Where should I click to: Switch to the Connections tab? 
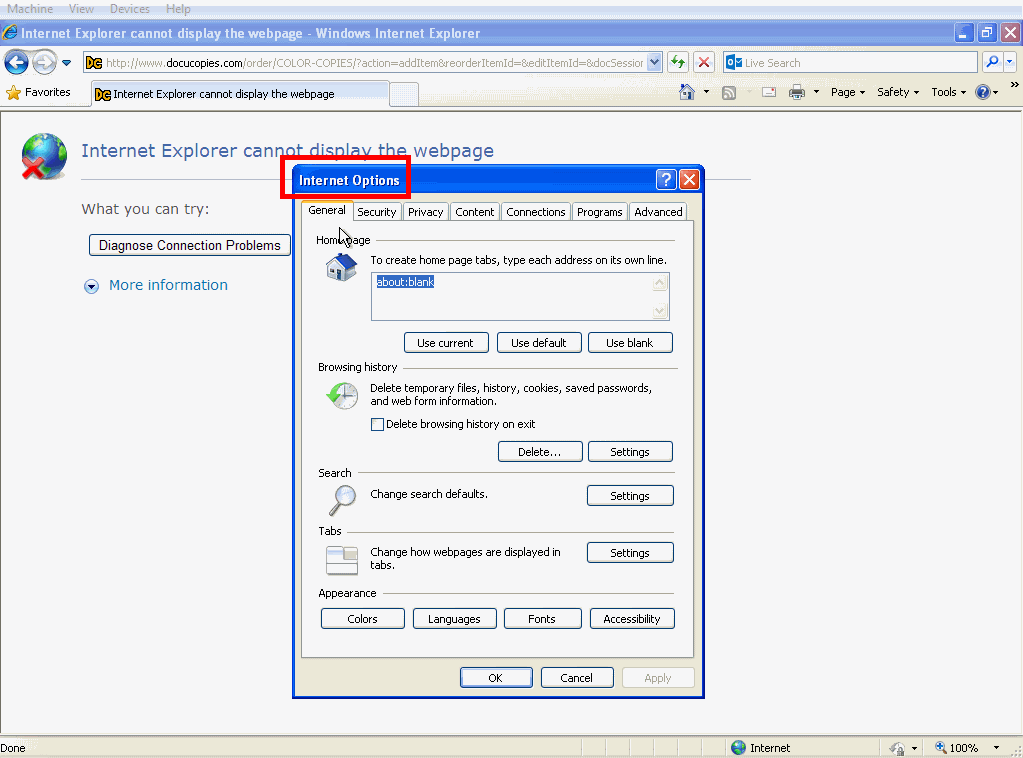(536, 212)
